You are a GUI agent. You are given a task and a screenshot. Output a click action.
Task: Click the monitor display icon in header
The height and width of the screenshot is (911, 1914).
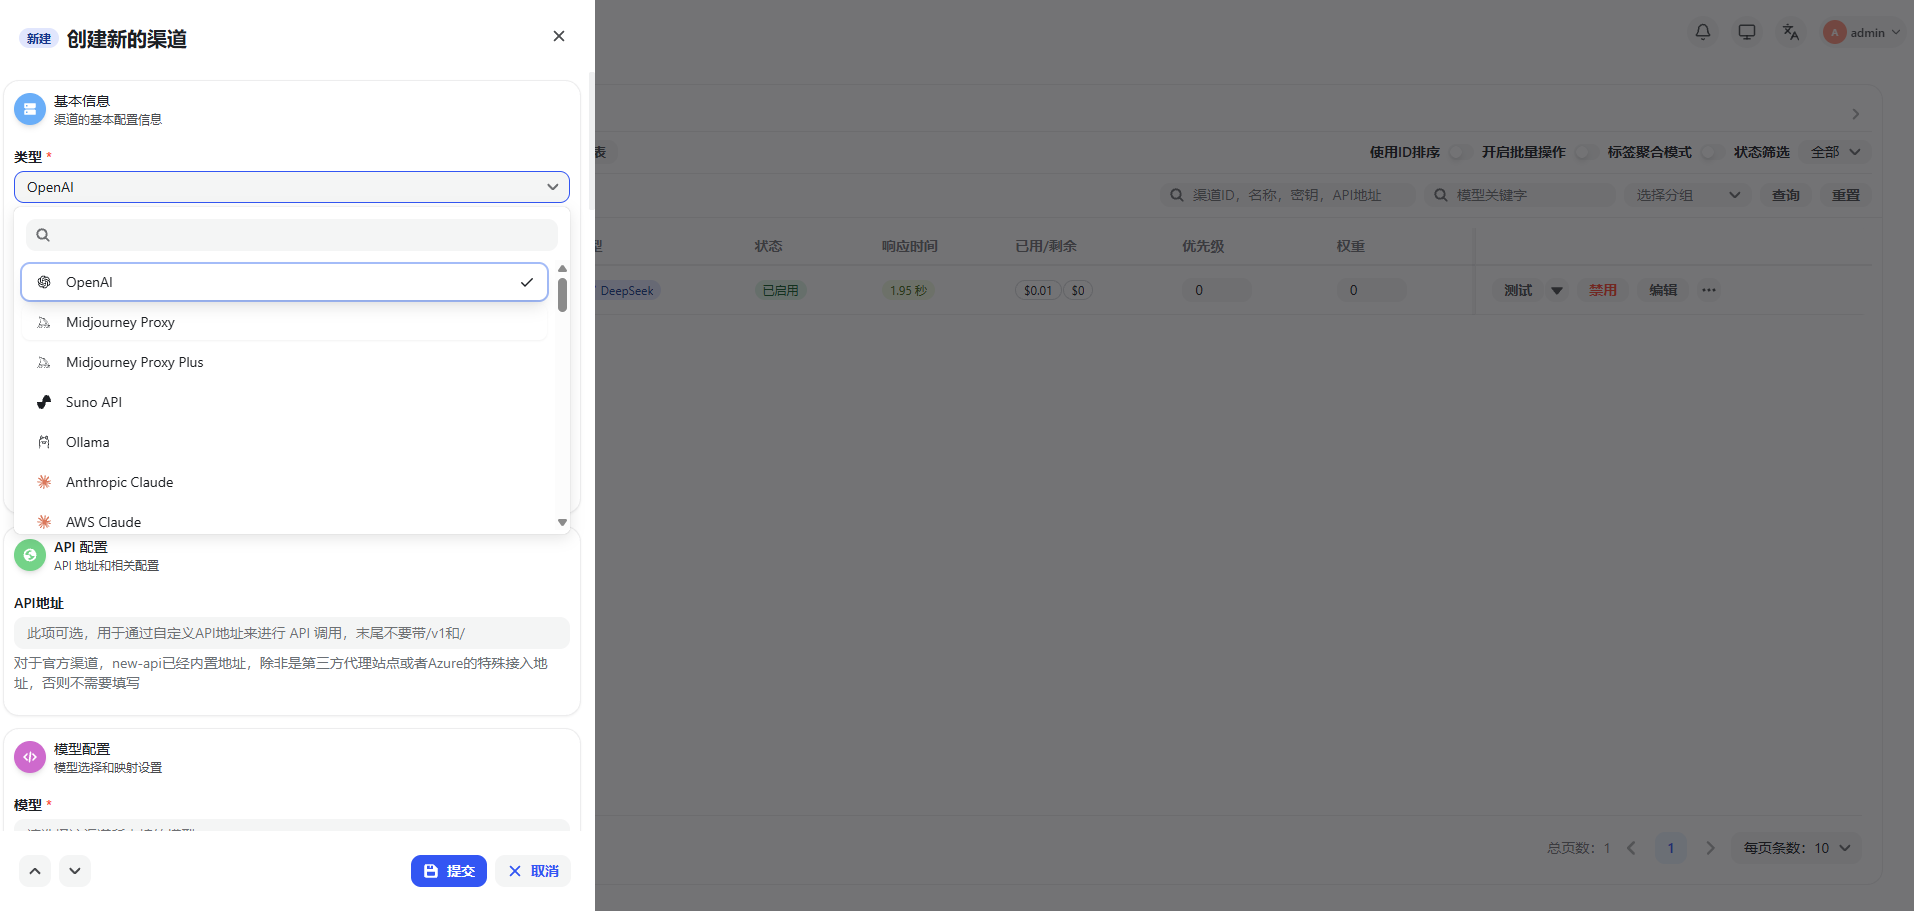[1746, 32]
